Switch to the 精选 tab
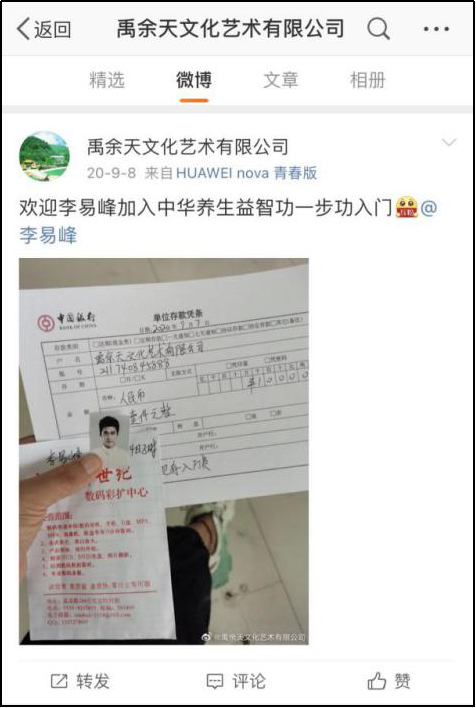476x708 pixels. tap(107, 80)
